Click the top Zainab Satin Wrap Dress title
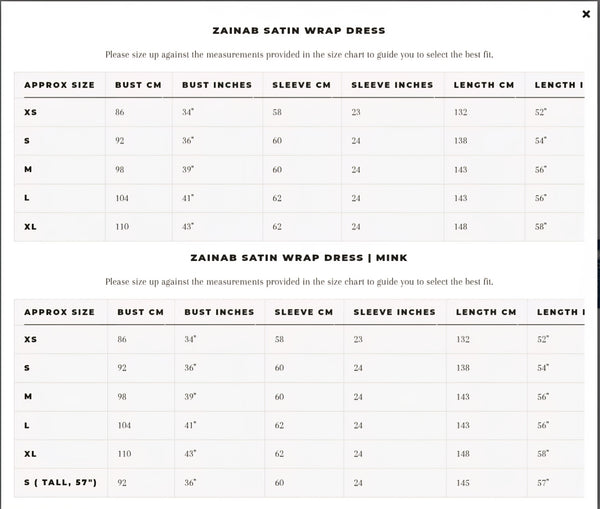The width and height of the screenshot is (600, 509). coord(298,31)
